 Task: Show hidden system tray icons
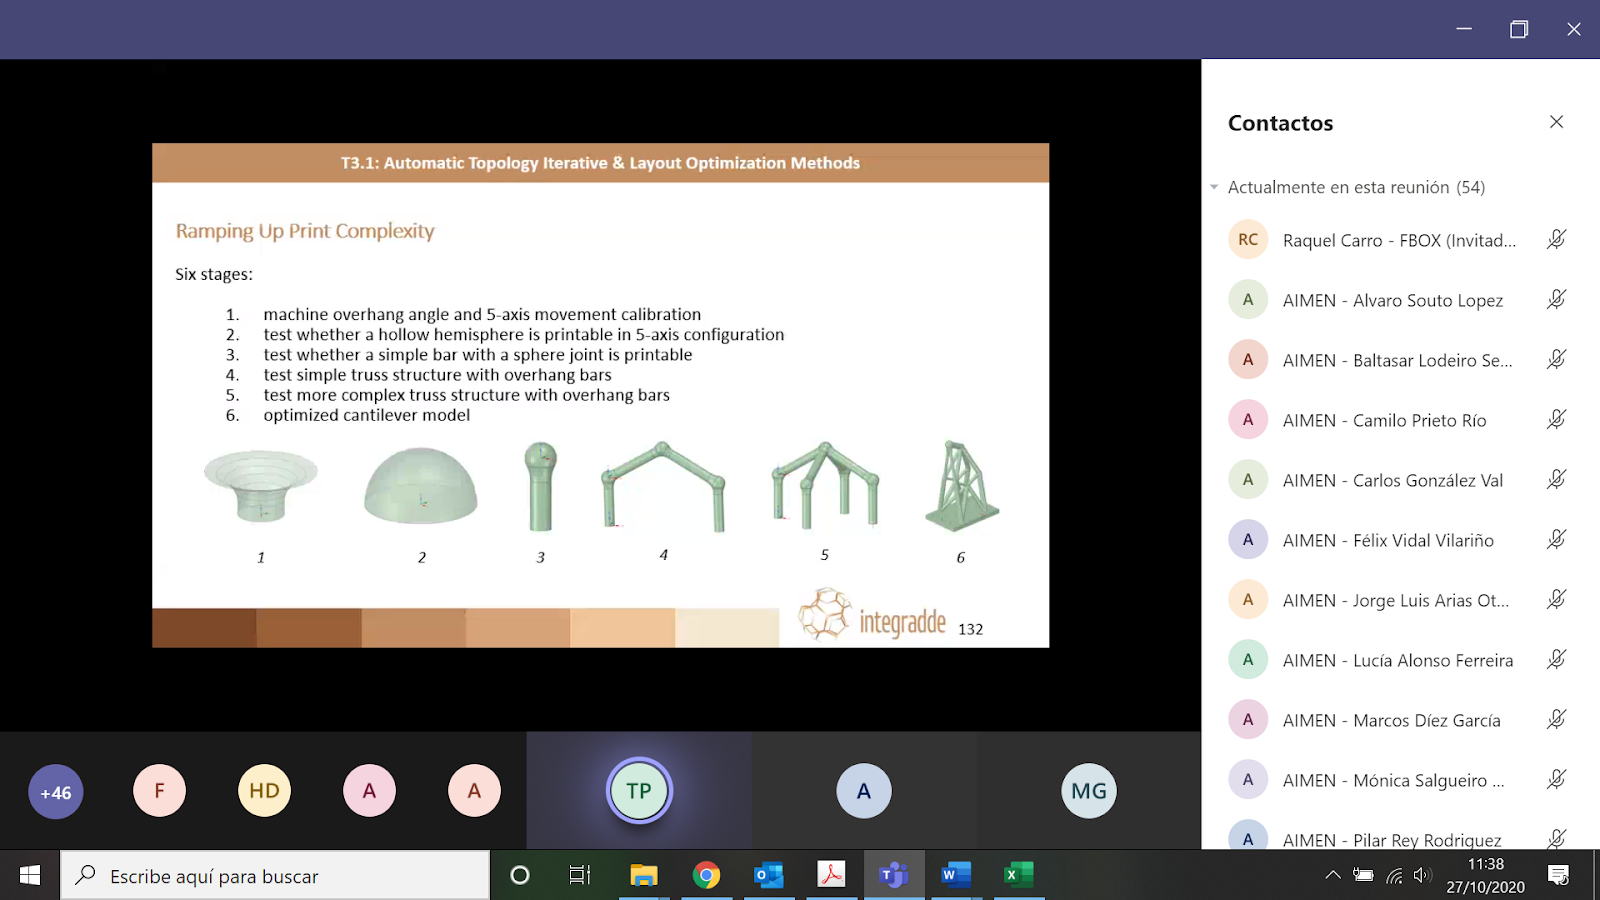pyautogui.click(x=1332, y=875)
